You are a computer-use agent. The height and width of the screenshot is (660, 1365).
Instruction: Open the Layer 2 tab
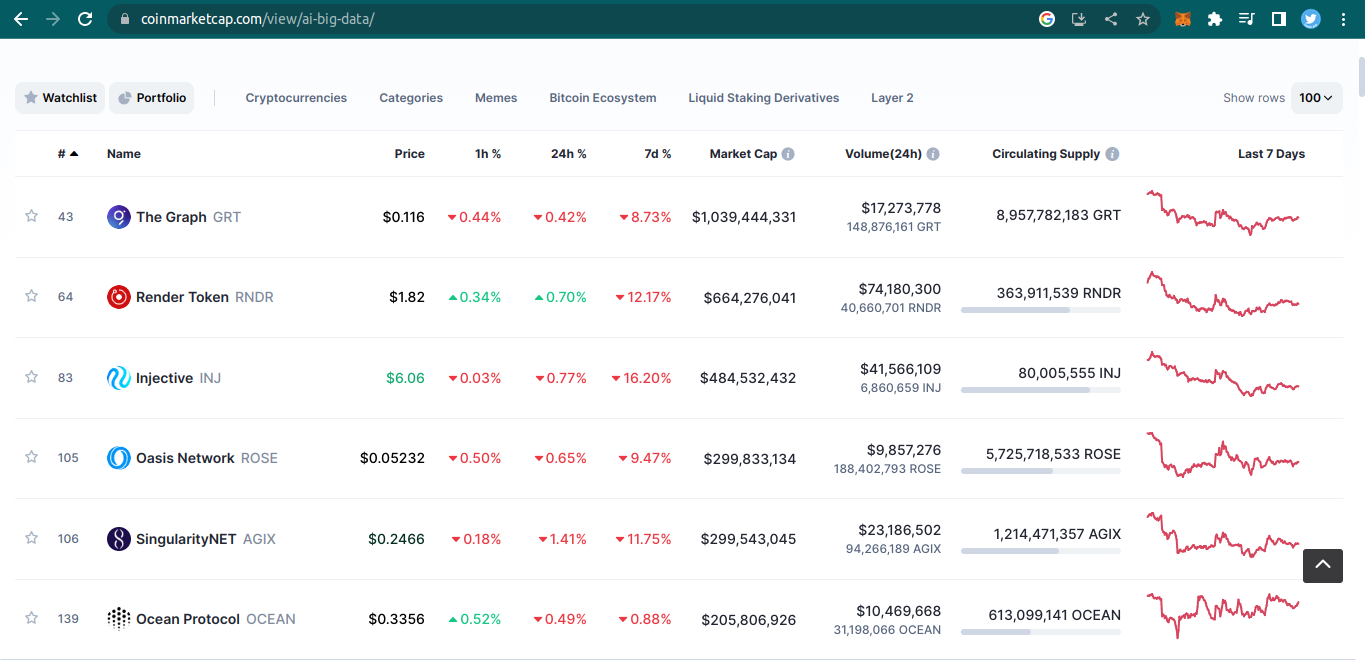coord(892,98)
